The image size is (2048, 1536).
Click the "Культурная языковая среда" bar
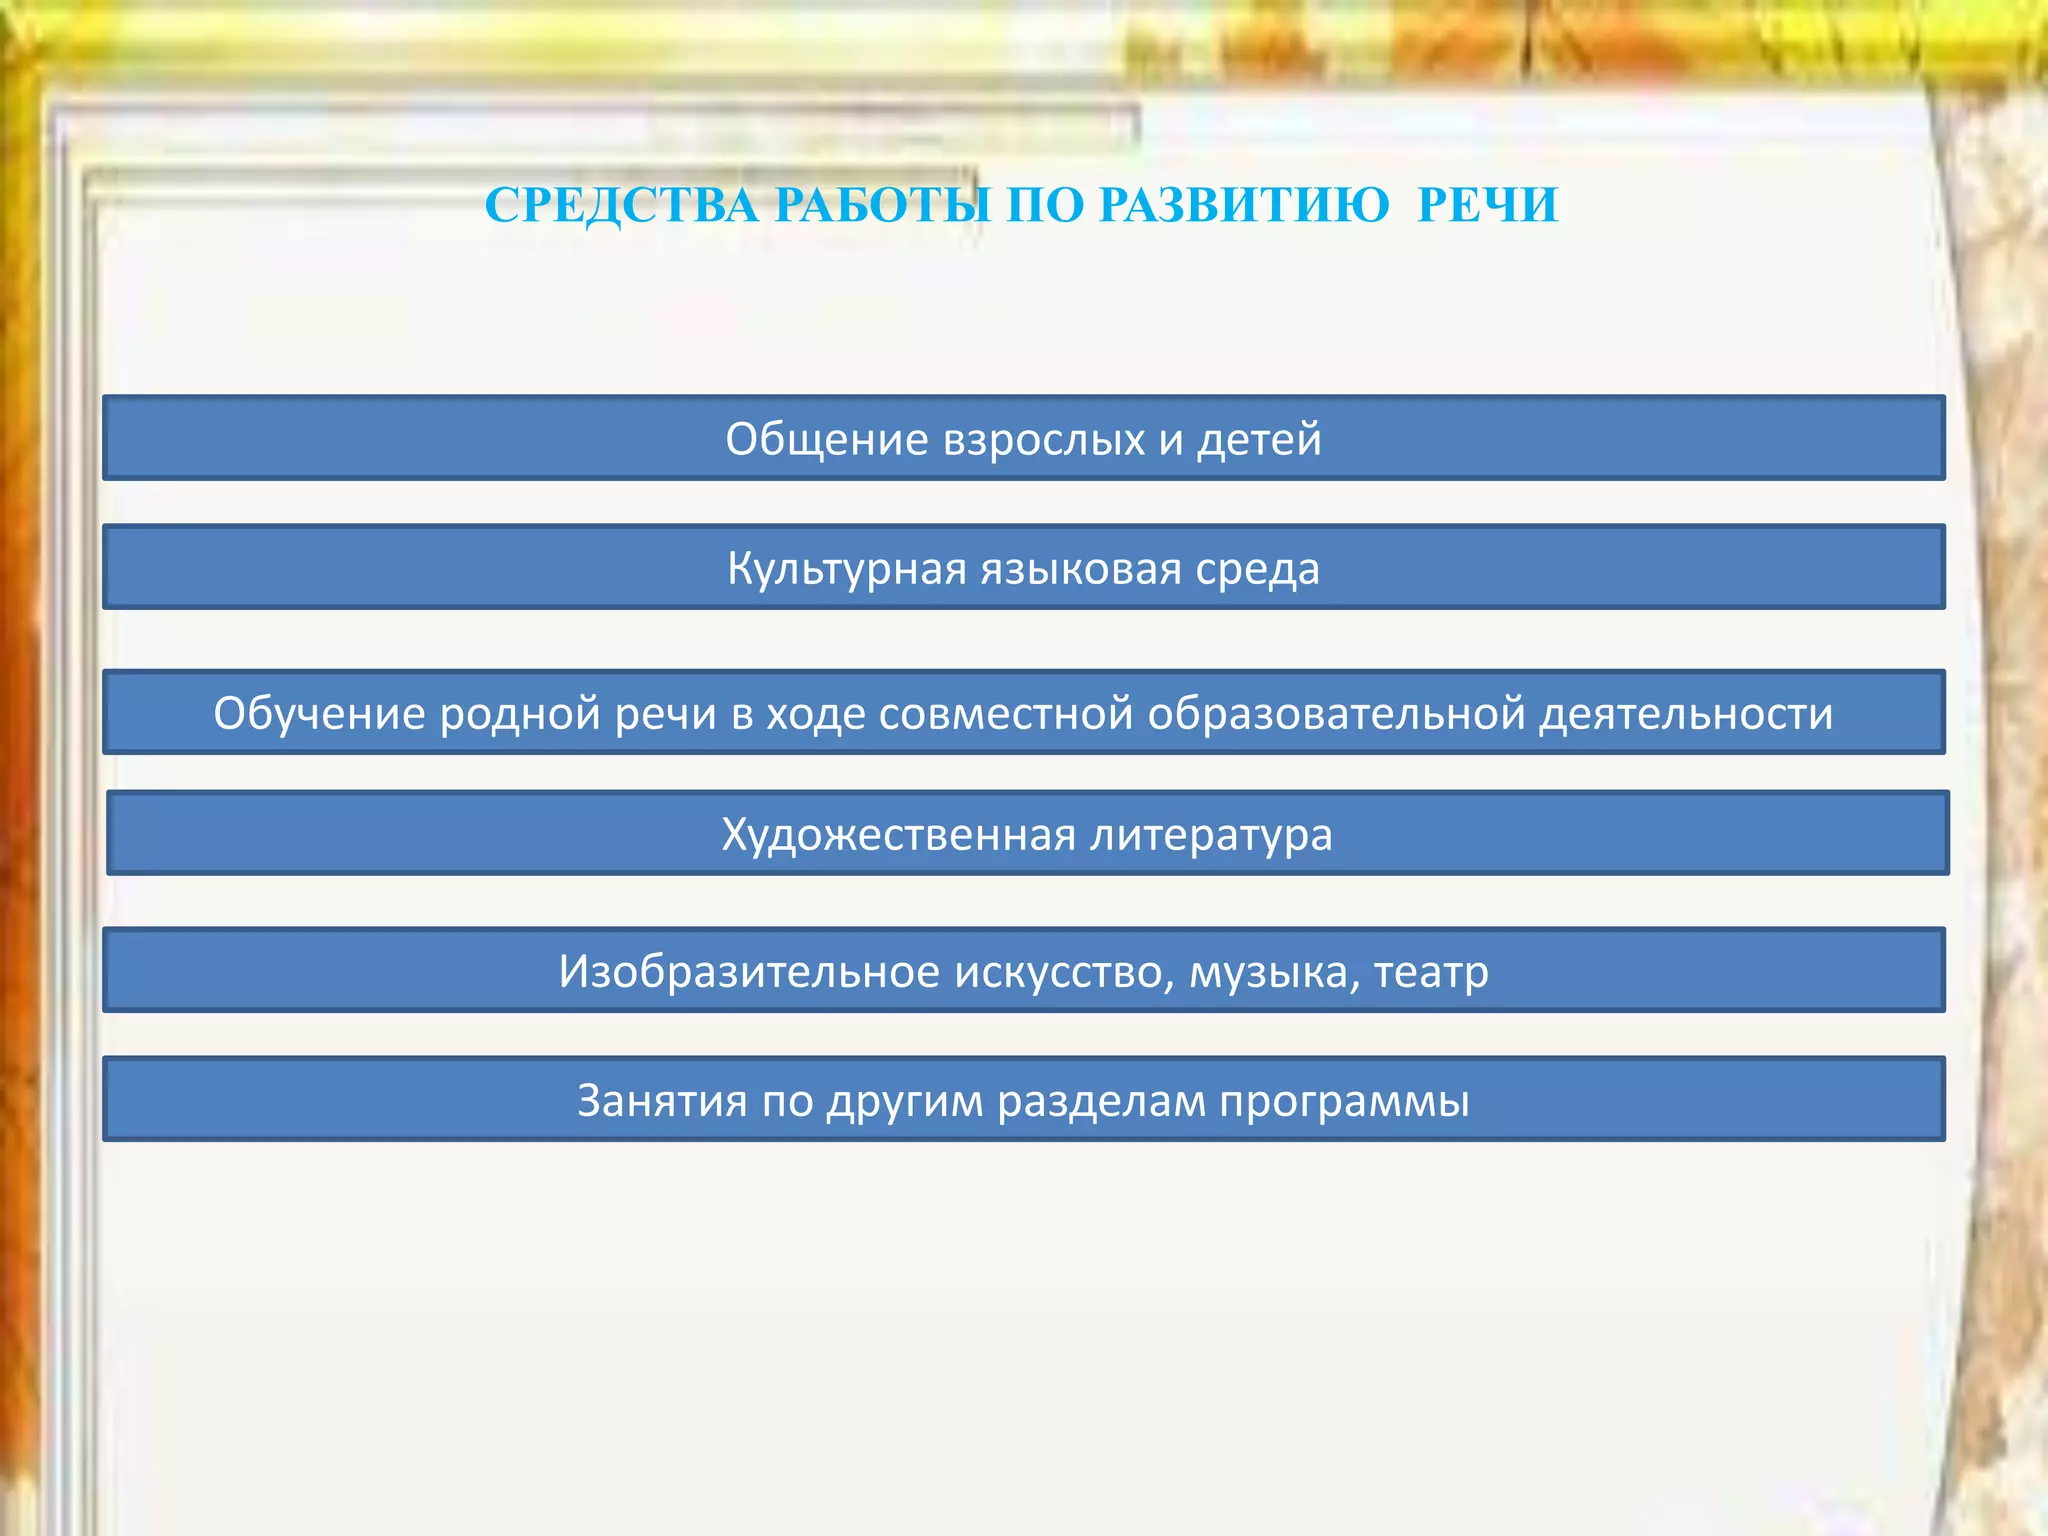[x=1024, y=567]
